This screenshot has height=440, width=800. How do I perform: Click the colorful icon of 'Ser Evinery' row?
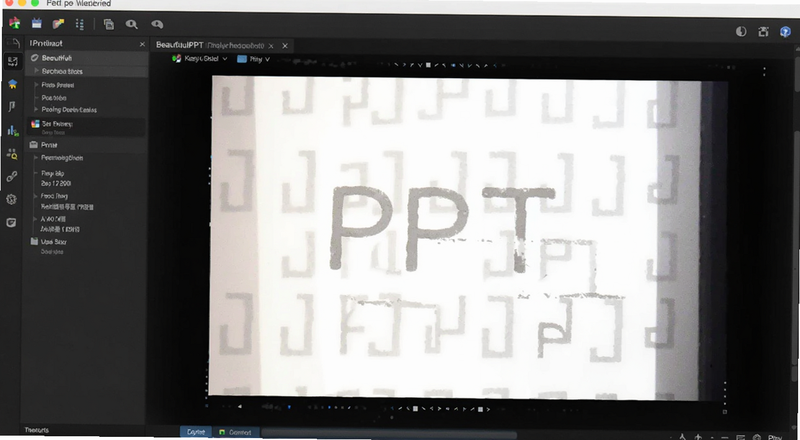click(35, 124)
